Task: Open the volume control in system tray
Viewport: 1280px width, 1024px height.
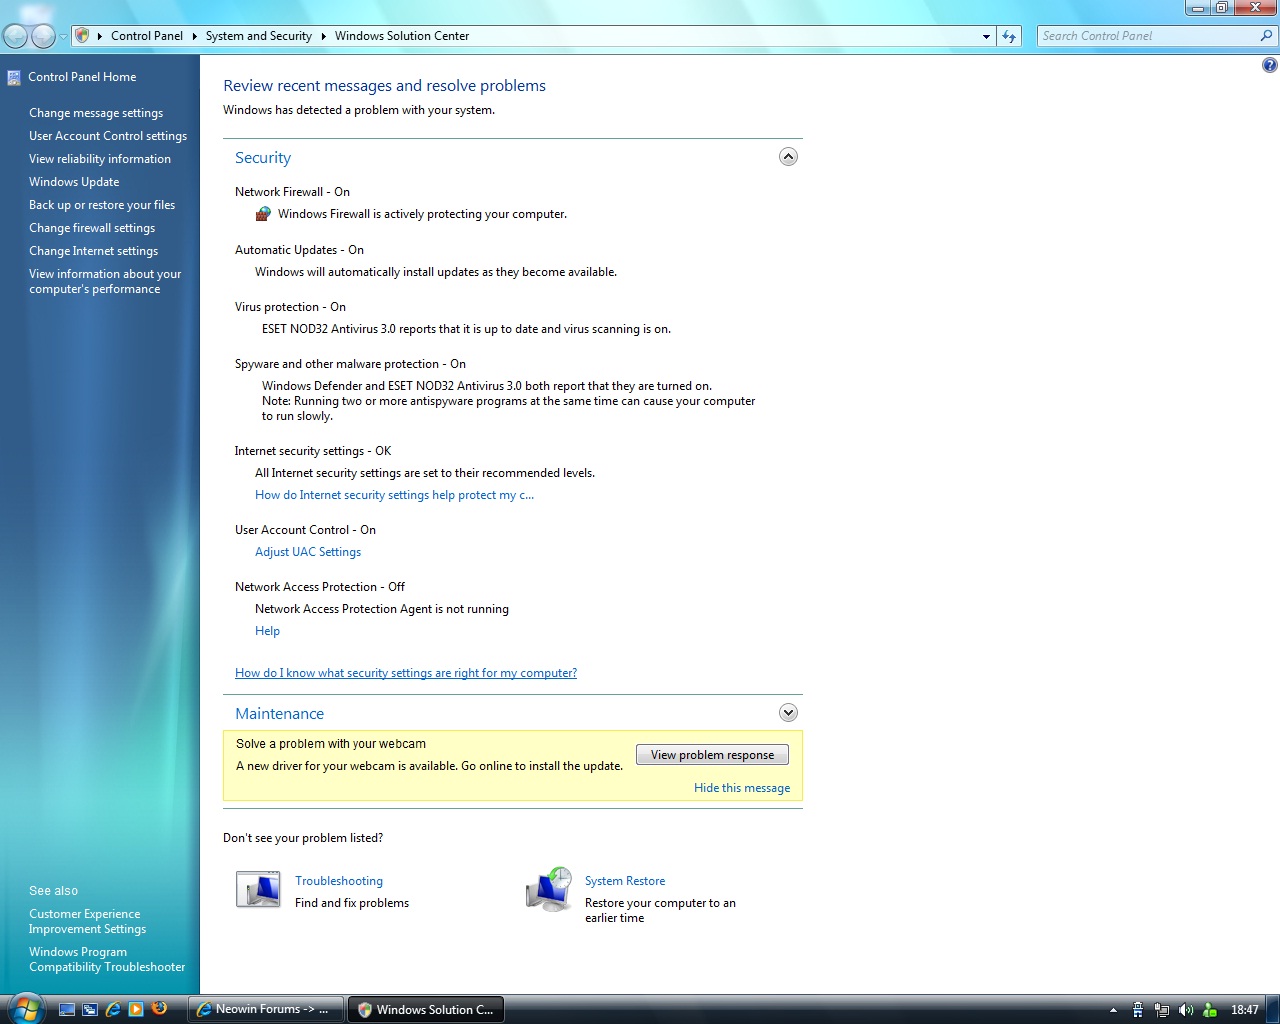Action: (1185, 1009)
